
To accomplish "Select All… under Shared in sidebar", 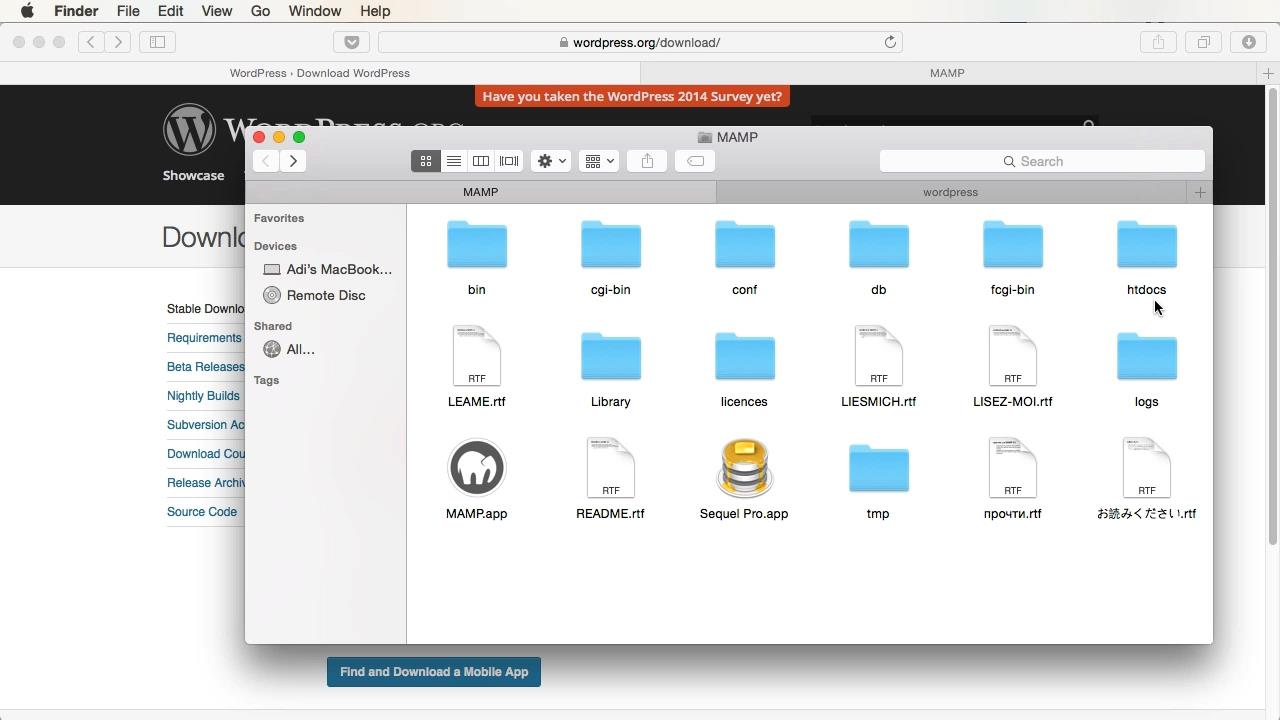I will 290,349.
